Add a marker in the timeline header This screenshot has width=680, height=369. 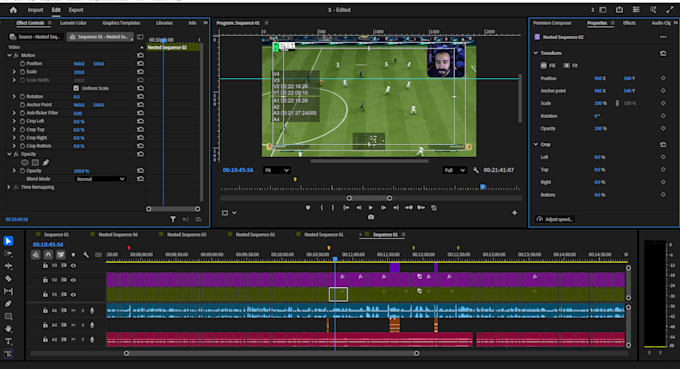point(73,255)
